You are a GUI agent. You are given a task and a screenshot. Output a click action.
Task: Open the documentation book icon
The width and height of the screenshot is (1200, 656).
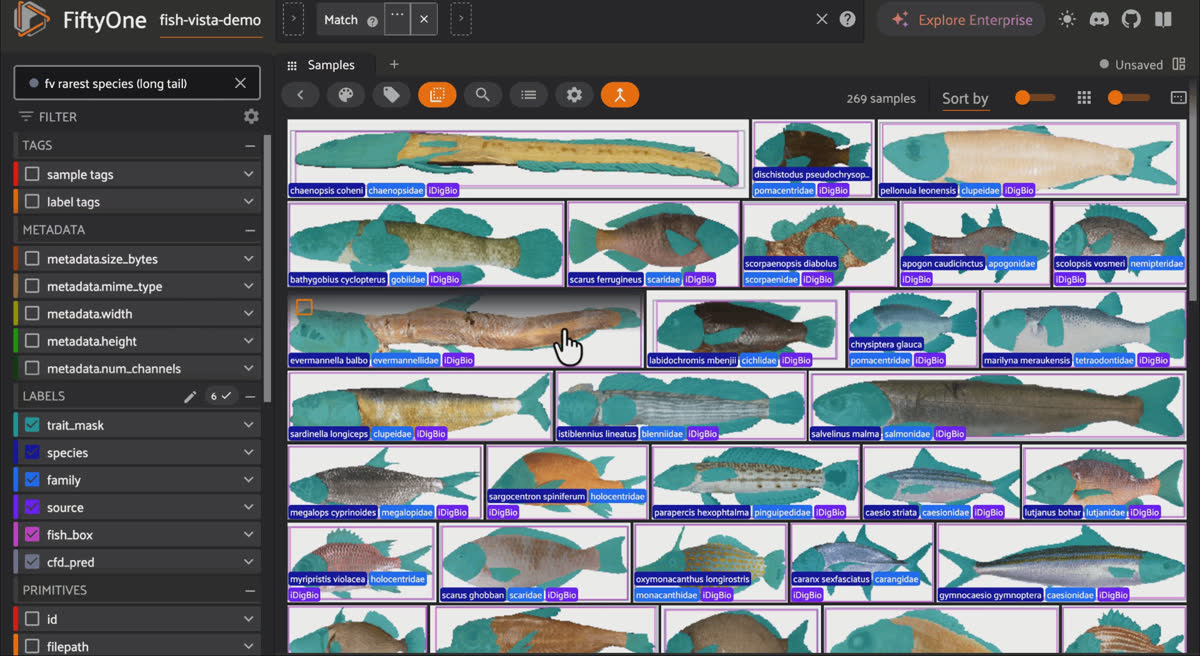click(x=1163, y=19)
